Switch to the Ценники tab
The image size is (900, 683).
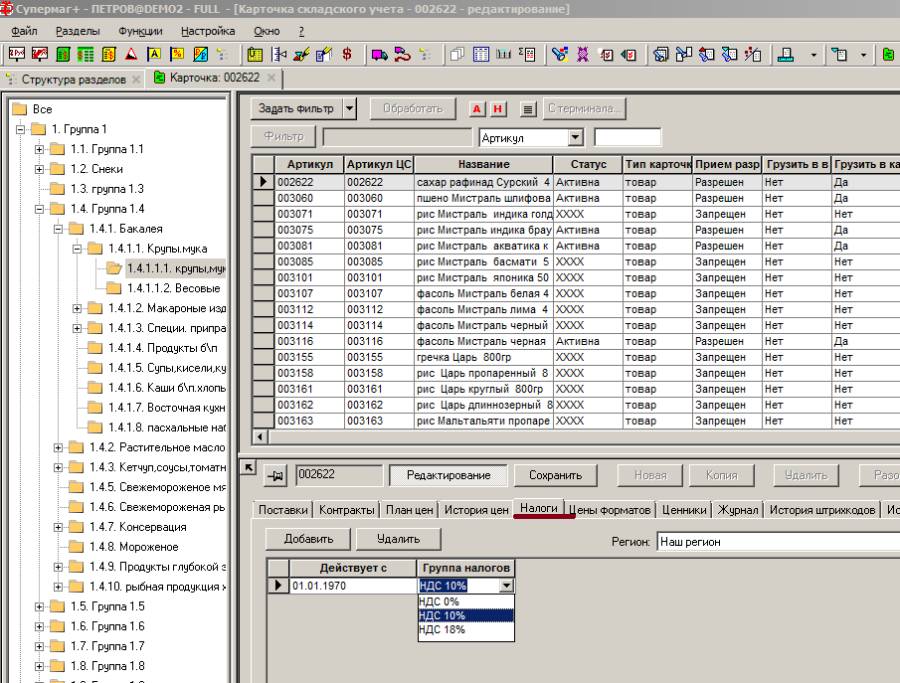pyautogui.click(x=684, y=510)
